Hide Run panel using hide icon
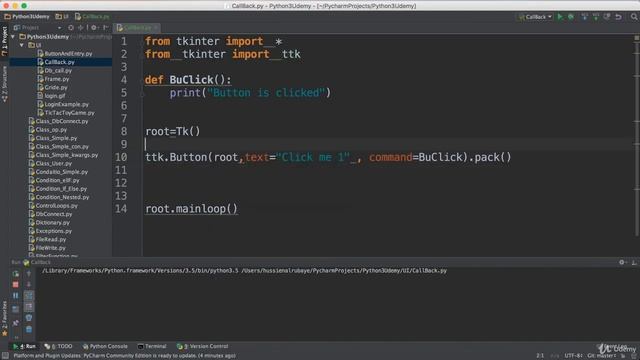The width and height of the screenshot is (640, 360). point(634,262)
